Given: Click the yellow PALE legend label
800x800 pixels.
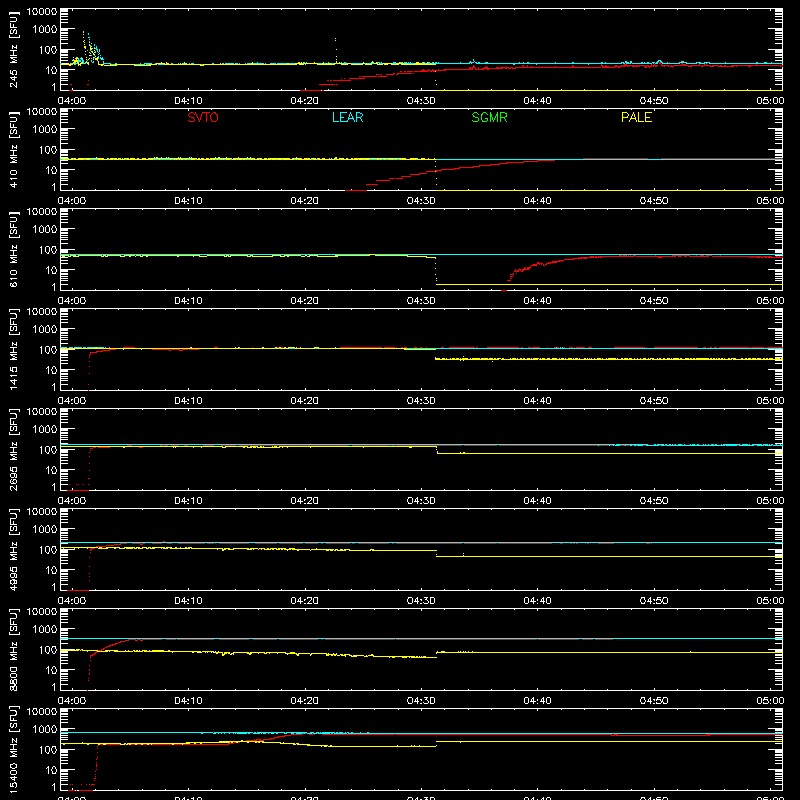Looking at the screenshot, I should 636,117.
